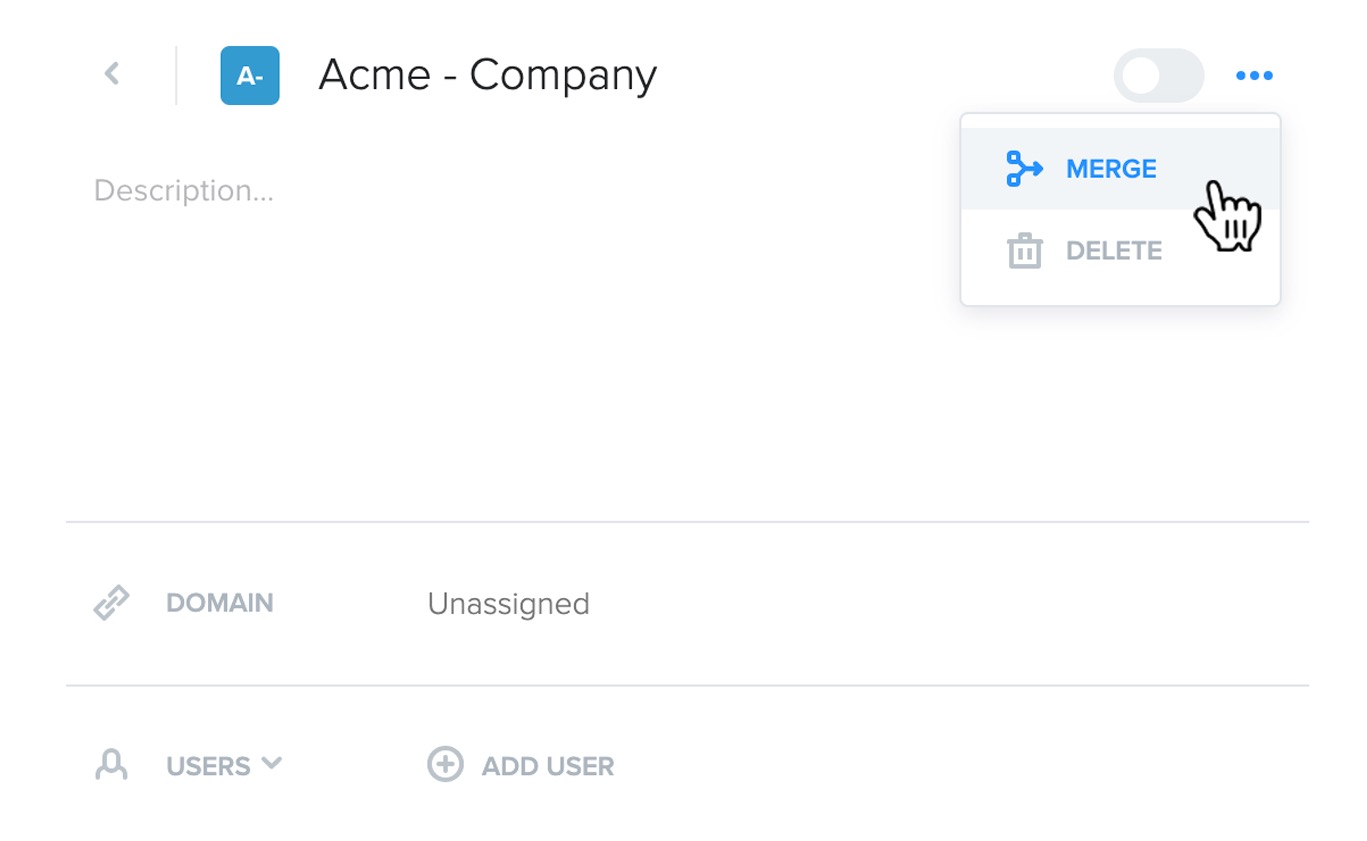Click the USERS label to expand the list
Image resolution: width=1367 pixels, height=841 pixels.
click(208, 767)
